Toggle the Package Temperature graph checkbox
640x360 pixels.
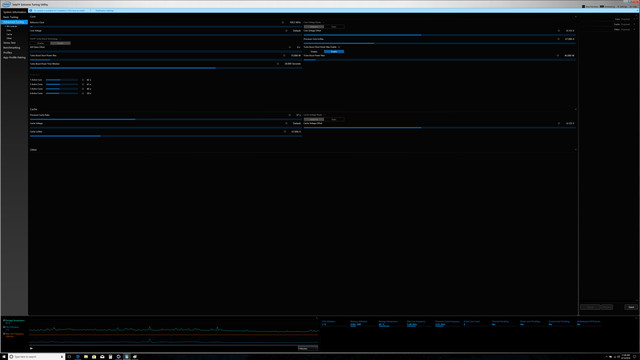pyautogui.click(x=4, y=320)
